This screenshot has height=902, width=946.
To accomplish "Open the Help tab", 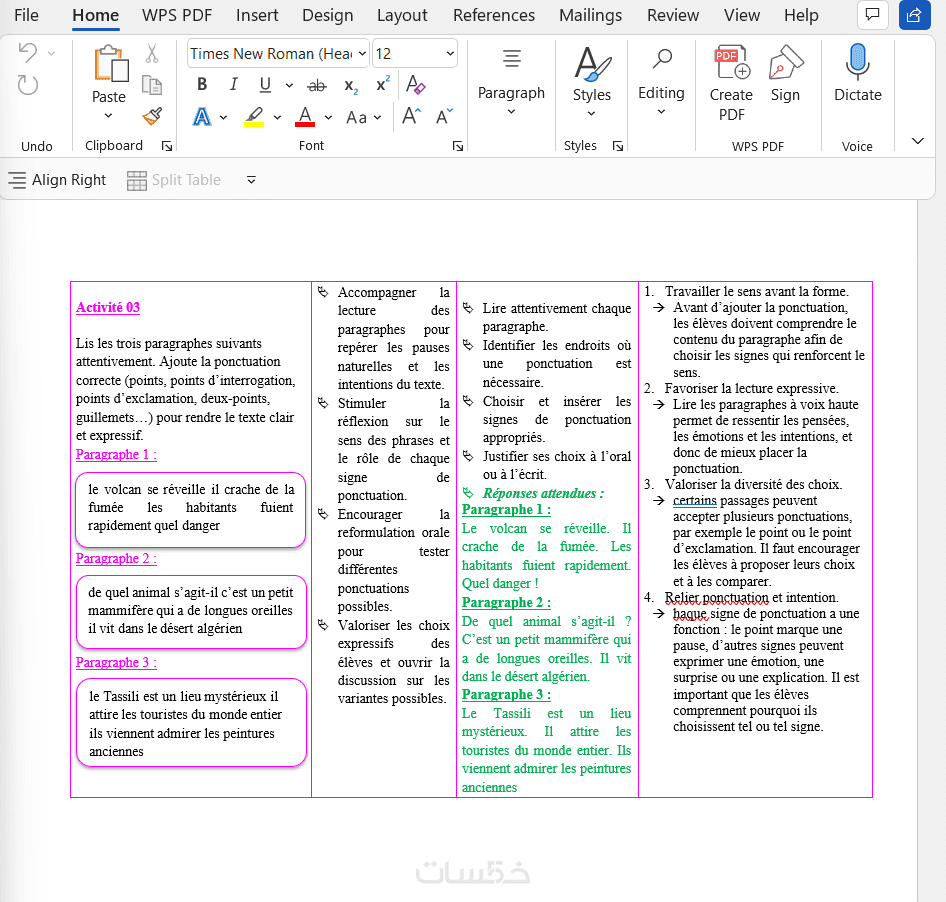I will click(x=801, y=15).
